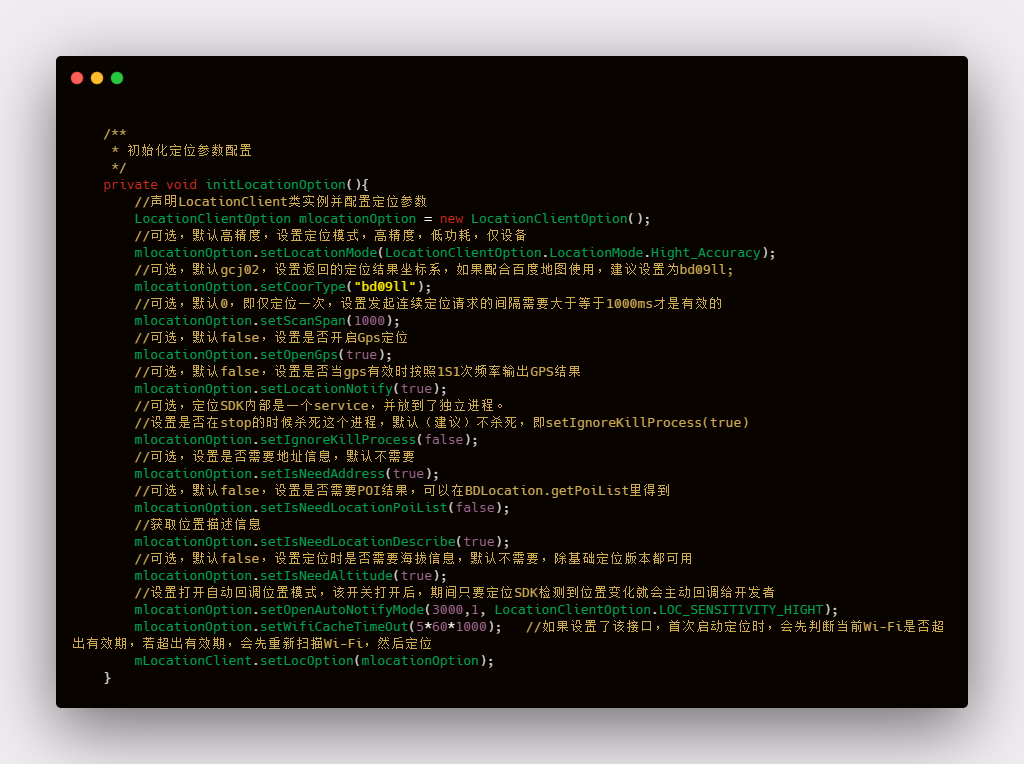Click the Hight_Accuracy constant
This screenshot has width=1024, height=764.
(705, 253)
